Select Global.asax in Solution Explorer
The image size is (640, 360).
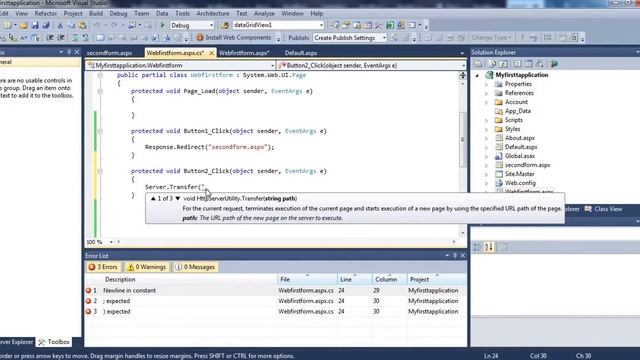pyautogui.click(x=520, y=156)
